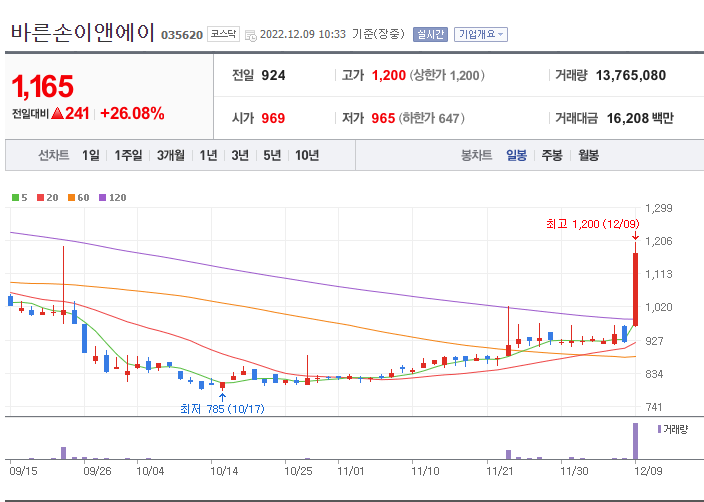
Task: Select the 3개월 line chart tab
Action: 171,155
